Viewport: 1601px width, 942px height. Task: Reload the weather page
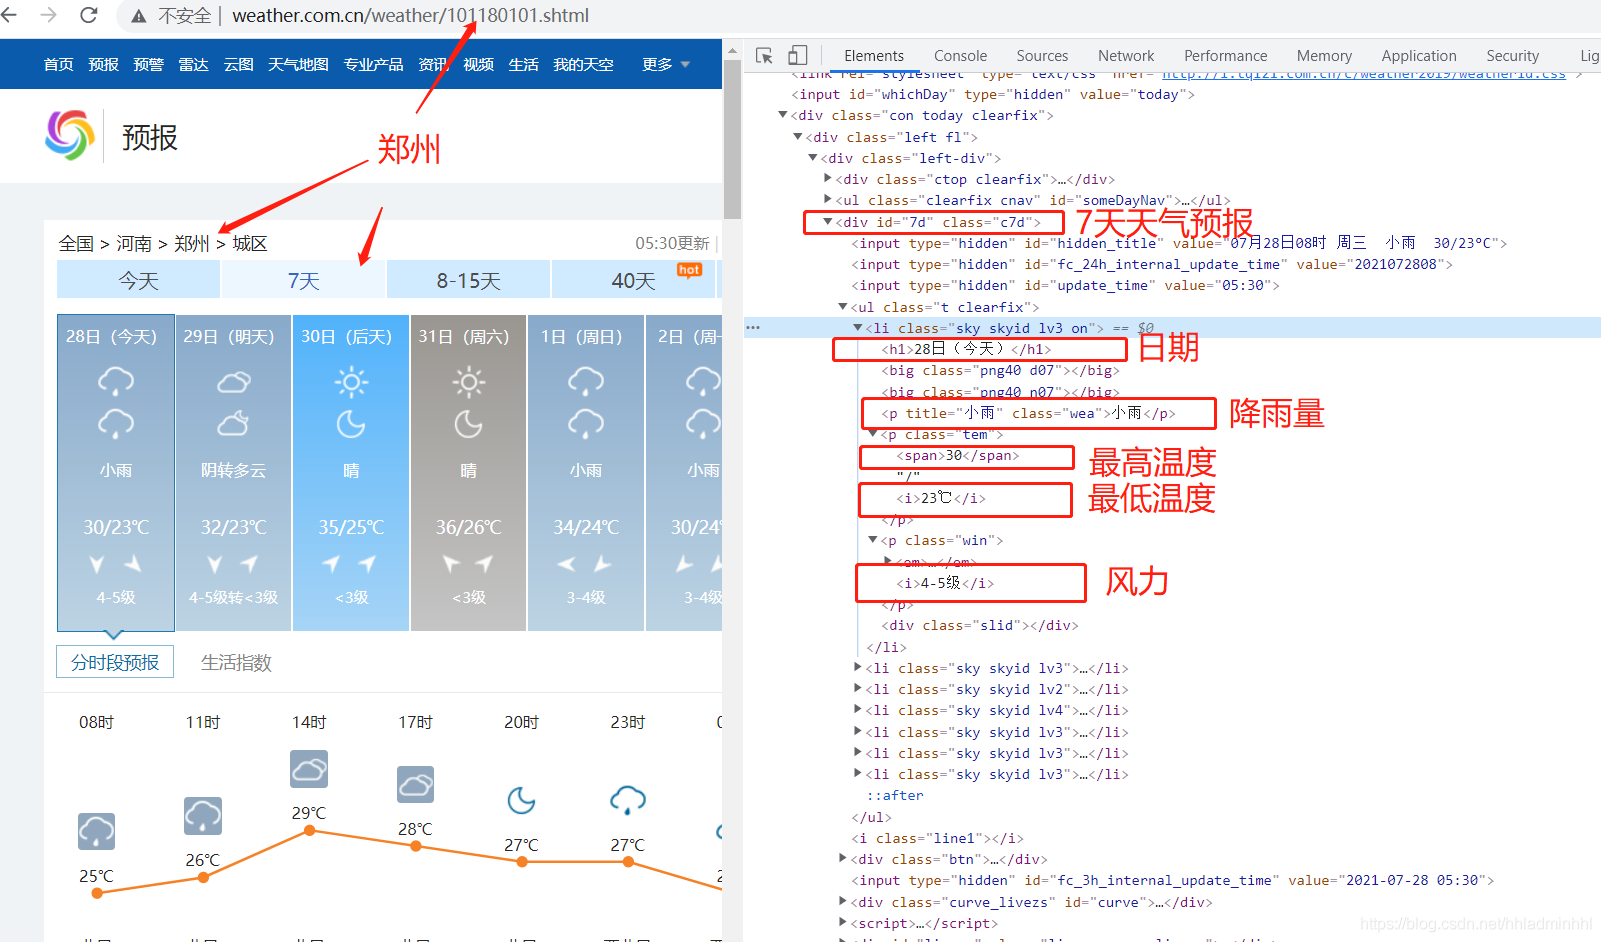tap(88, 15)
